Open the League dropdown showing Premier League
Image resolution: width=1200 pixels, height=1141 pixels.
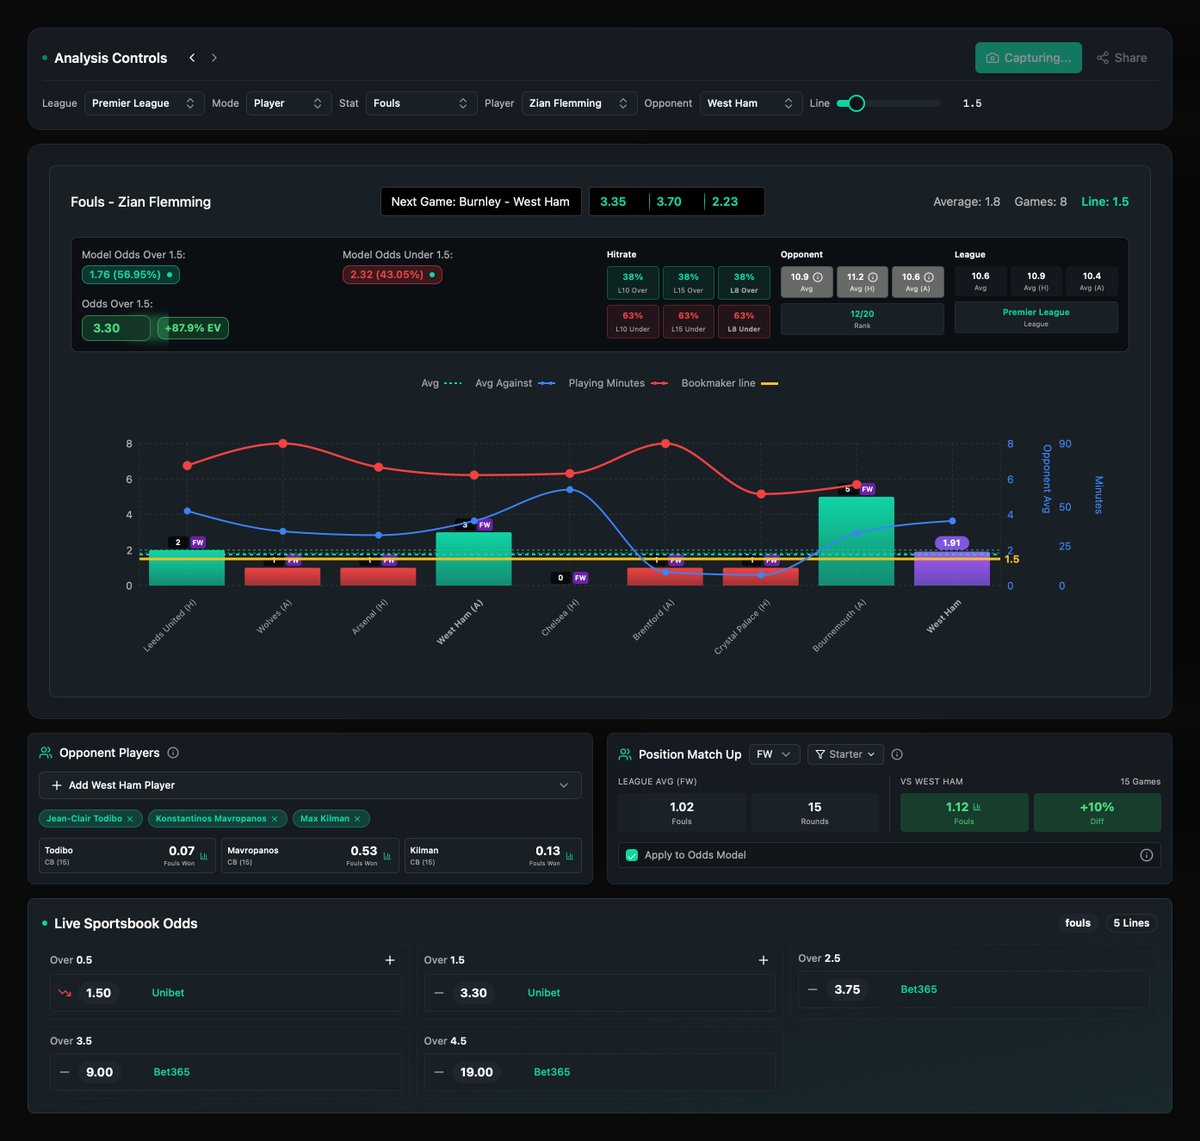[x=144, y=103]
